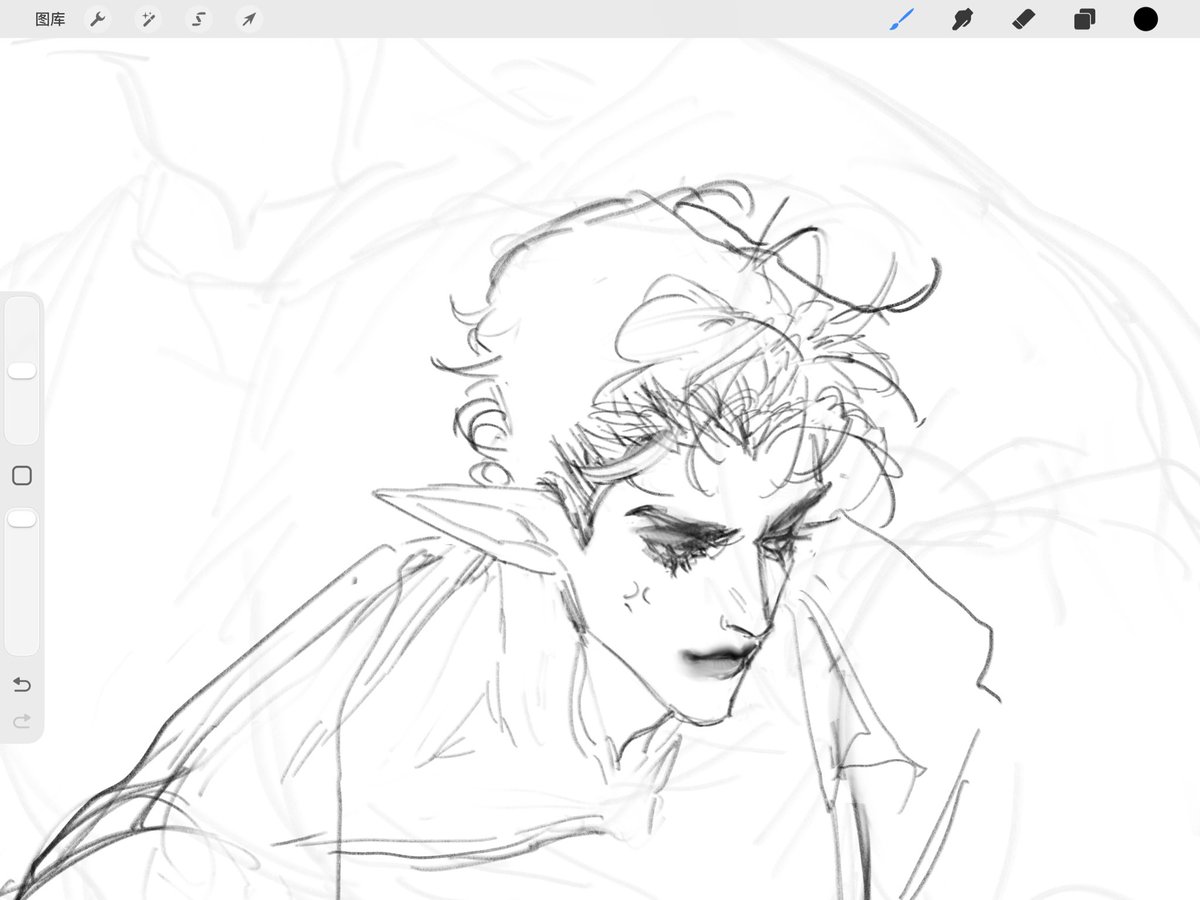Select the Brush tool

click(x=902, y=19)
